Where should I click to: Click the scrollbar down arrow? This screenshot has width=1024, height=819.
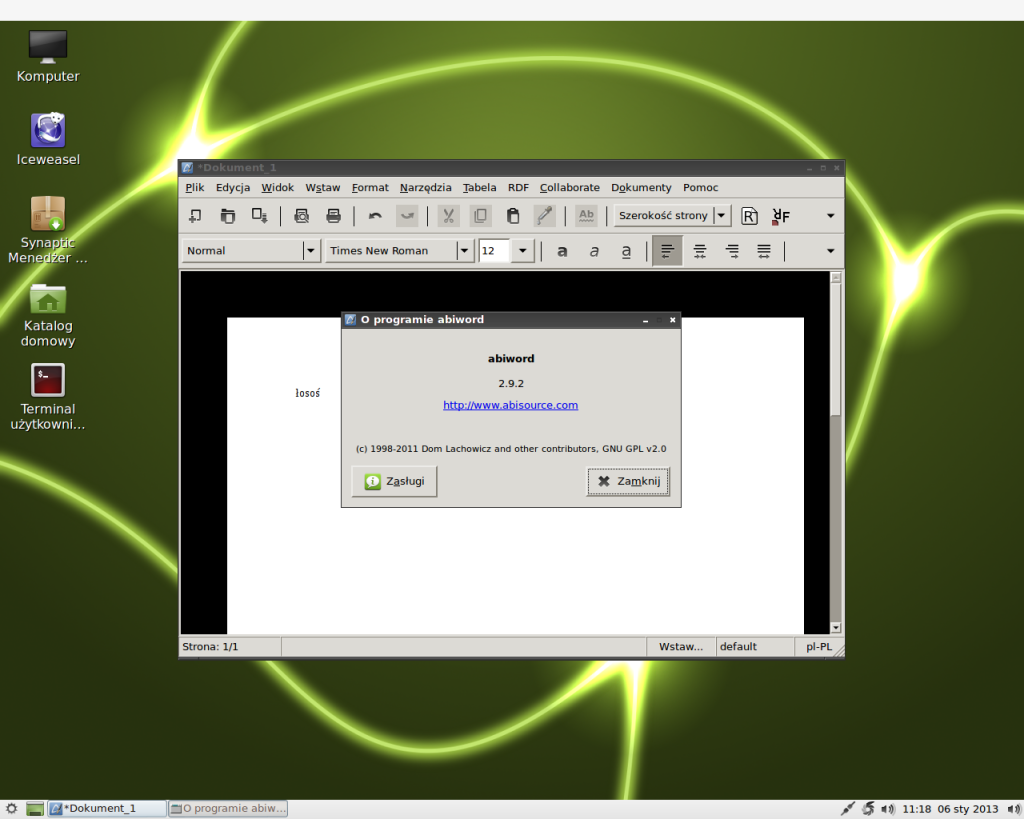(836, 628)
